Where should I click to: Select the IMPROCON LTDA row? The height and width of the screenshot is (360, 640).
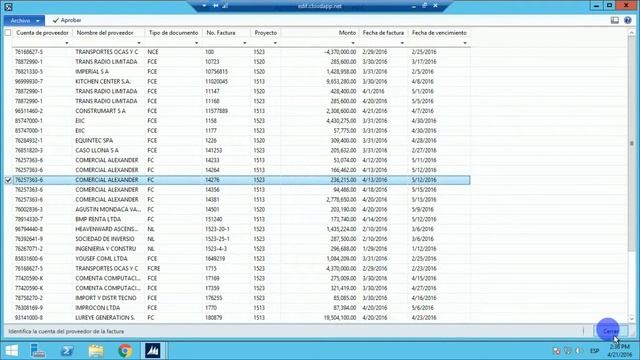pos(241,308)
